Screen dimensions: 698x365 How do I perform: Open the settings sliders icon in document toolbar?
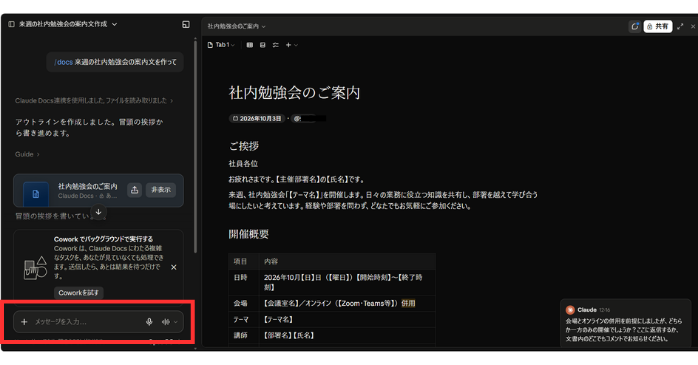pyautogui.click(x=276, y=45)
